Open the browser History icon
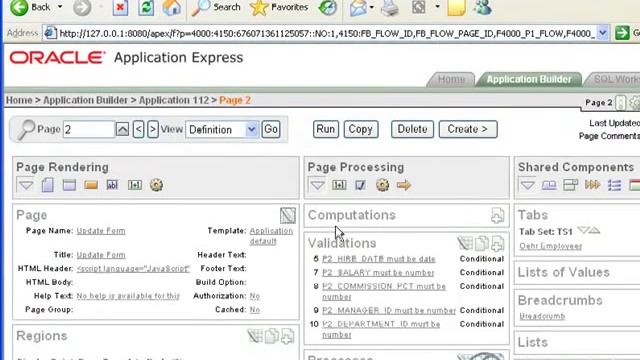This screenshot has height=360, width=640. click(328, 7)
